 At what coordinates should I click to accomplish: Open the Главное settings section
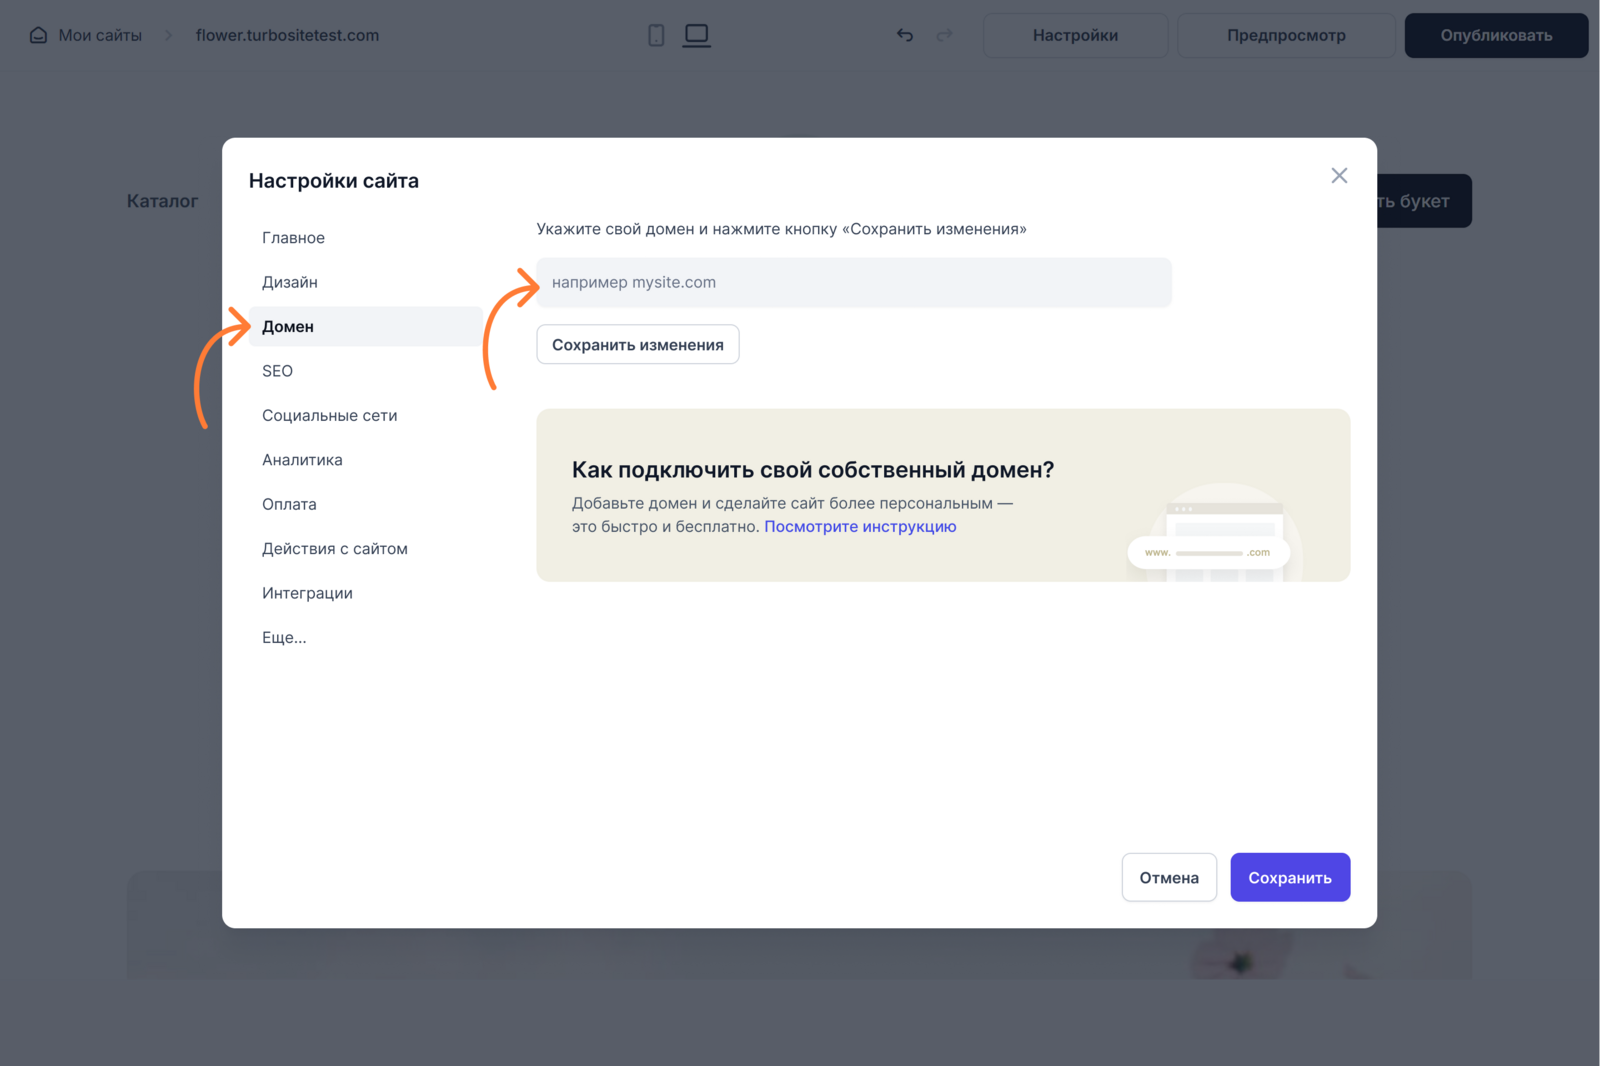click(x=293, y=238)
